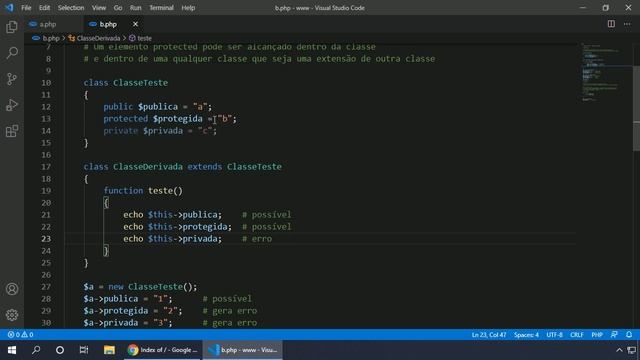Open Cortana from the taskbar
This screenshot has height=360, width=640.
60,350
